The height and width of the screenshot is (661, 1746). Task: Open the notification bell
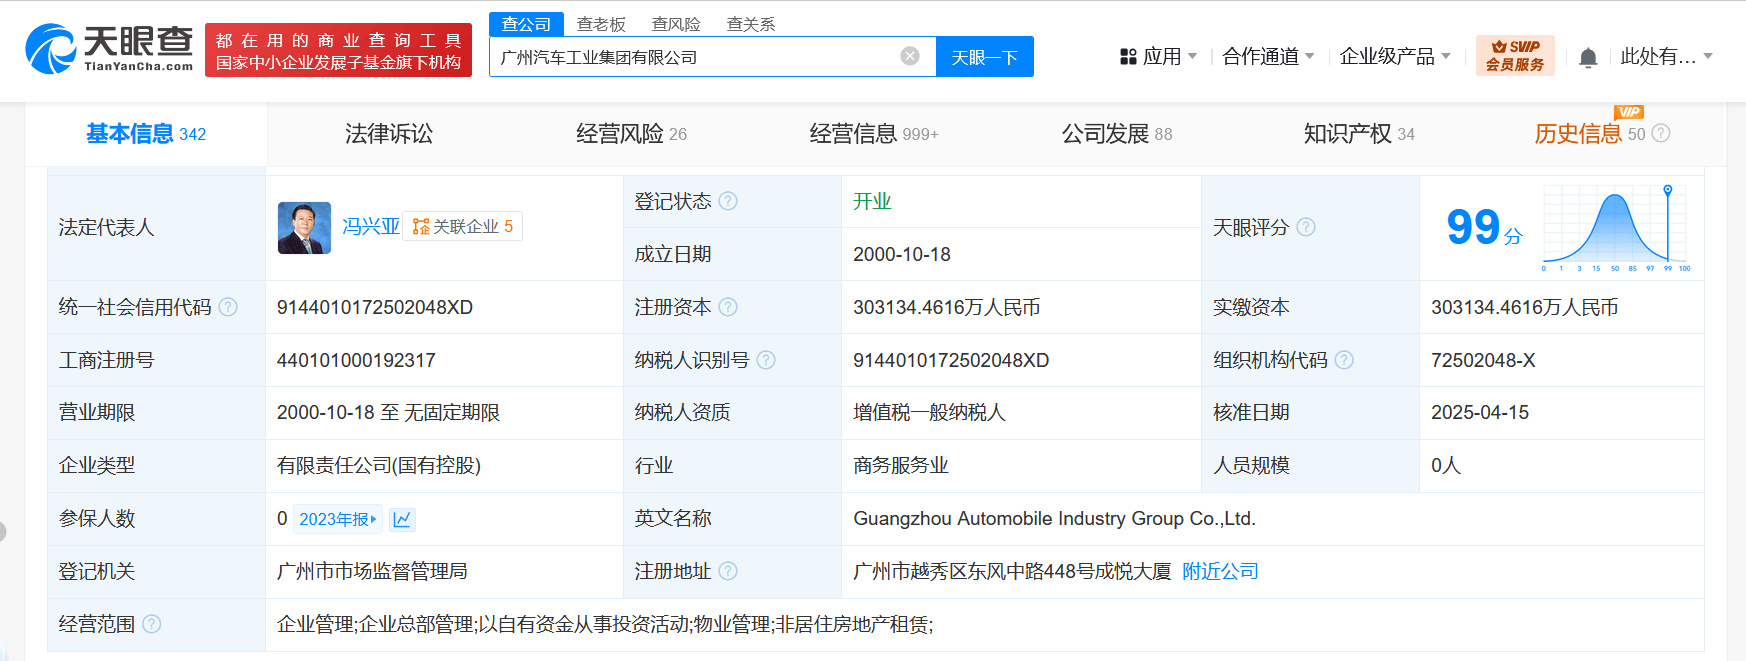(1588, 58)
